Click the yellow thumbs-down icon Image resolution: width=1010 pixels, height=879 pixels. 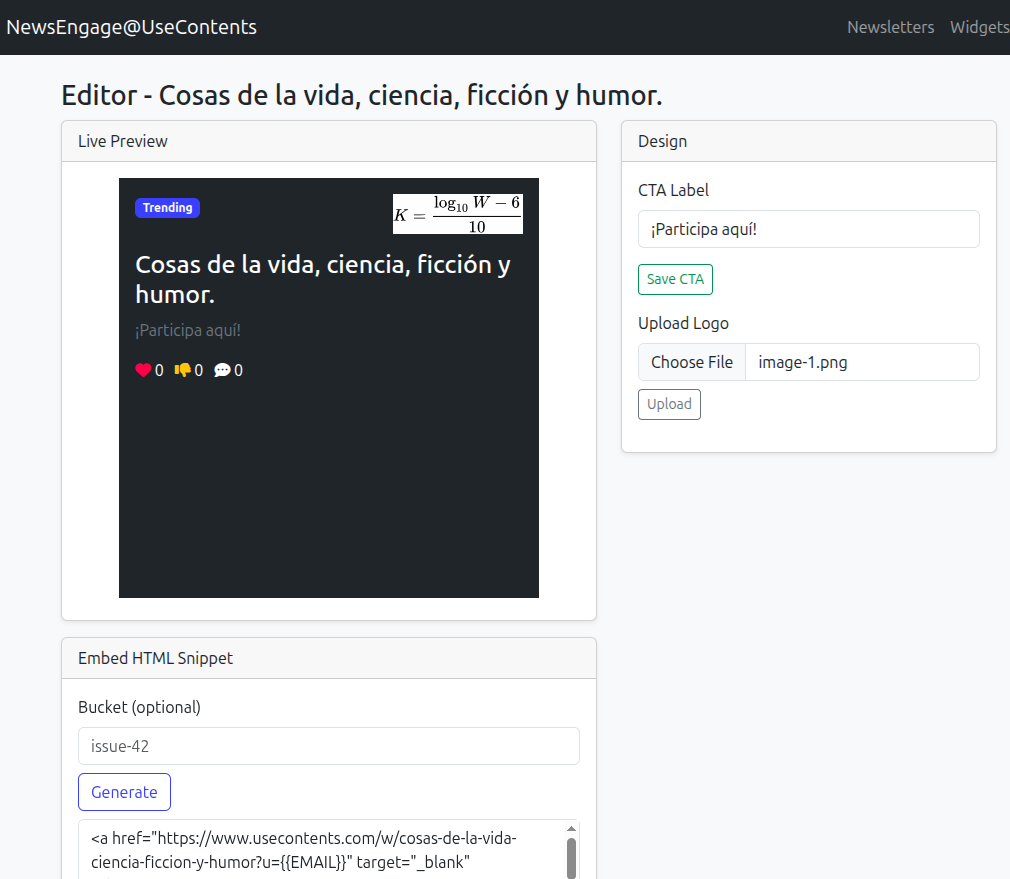(182, 370)
